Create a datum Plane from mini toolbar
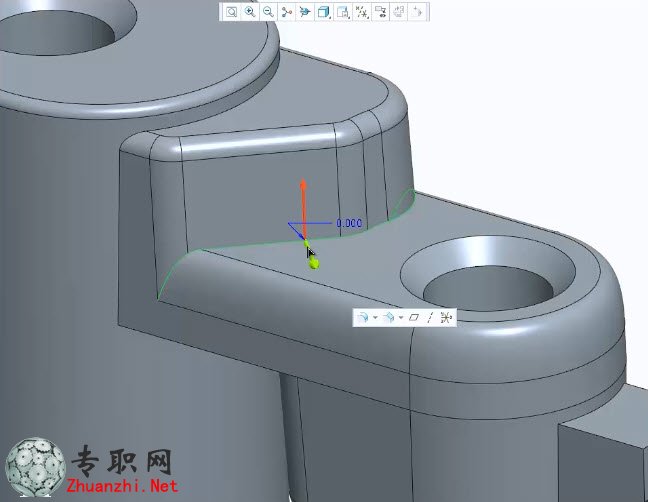This screenshot has width=648, height=502. coord(413,317)
